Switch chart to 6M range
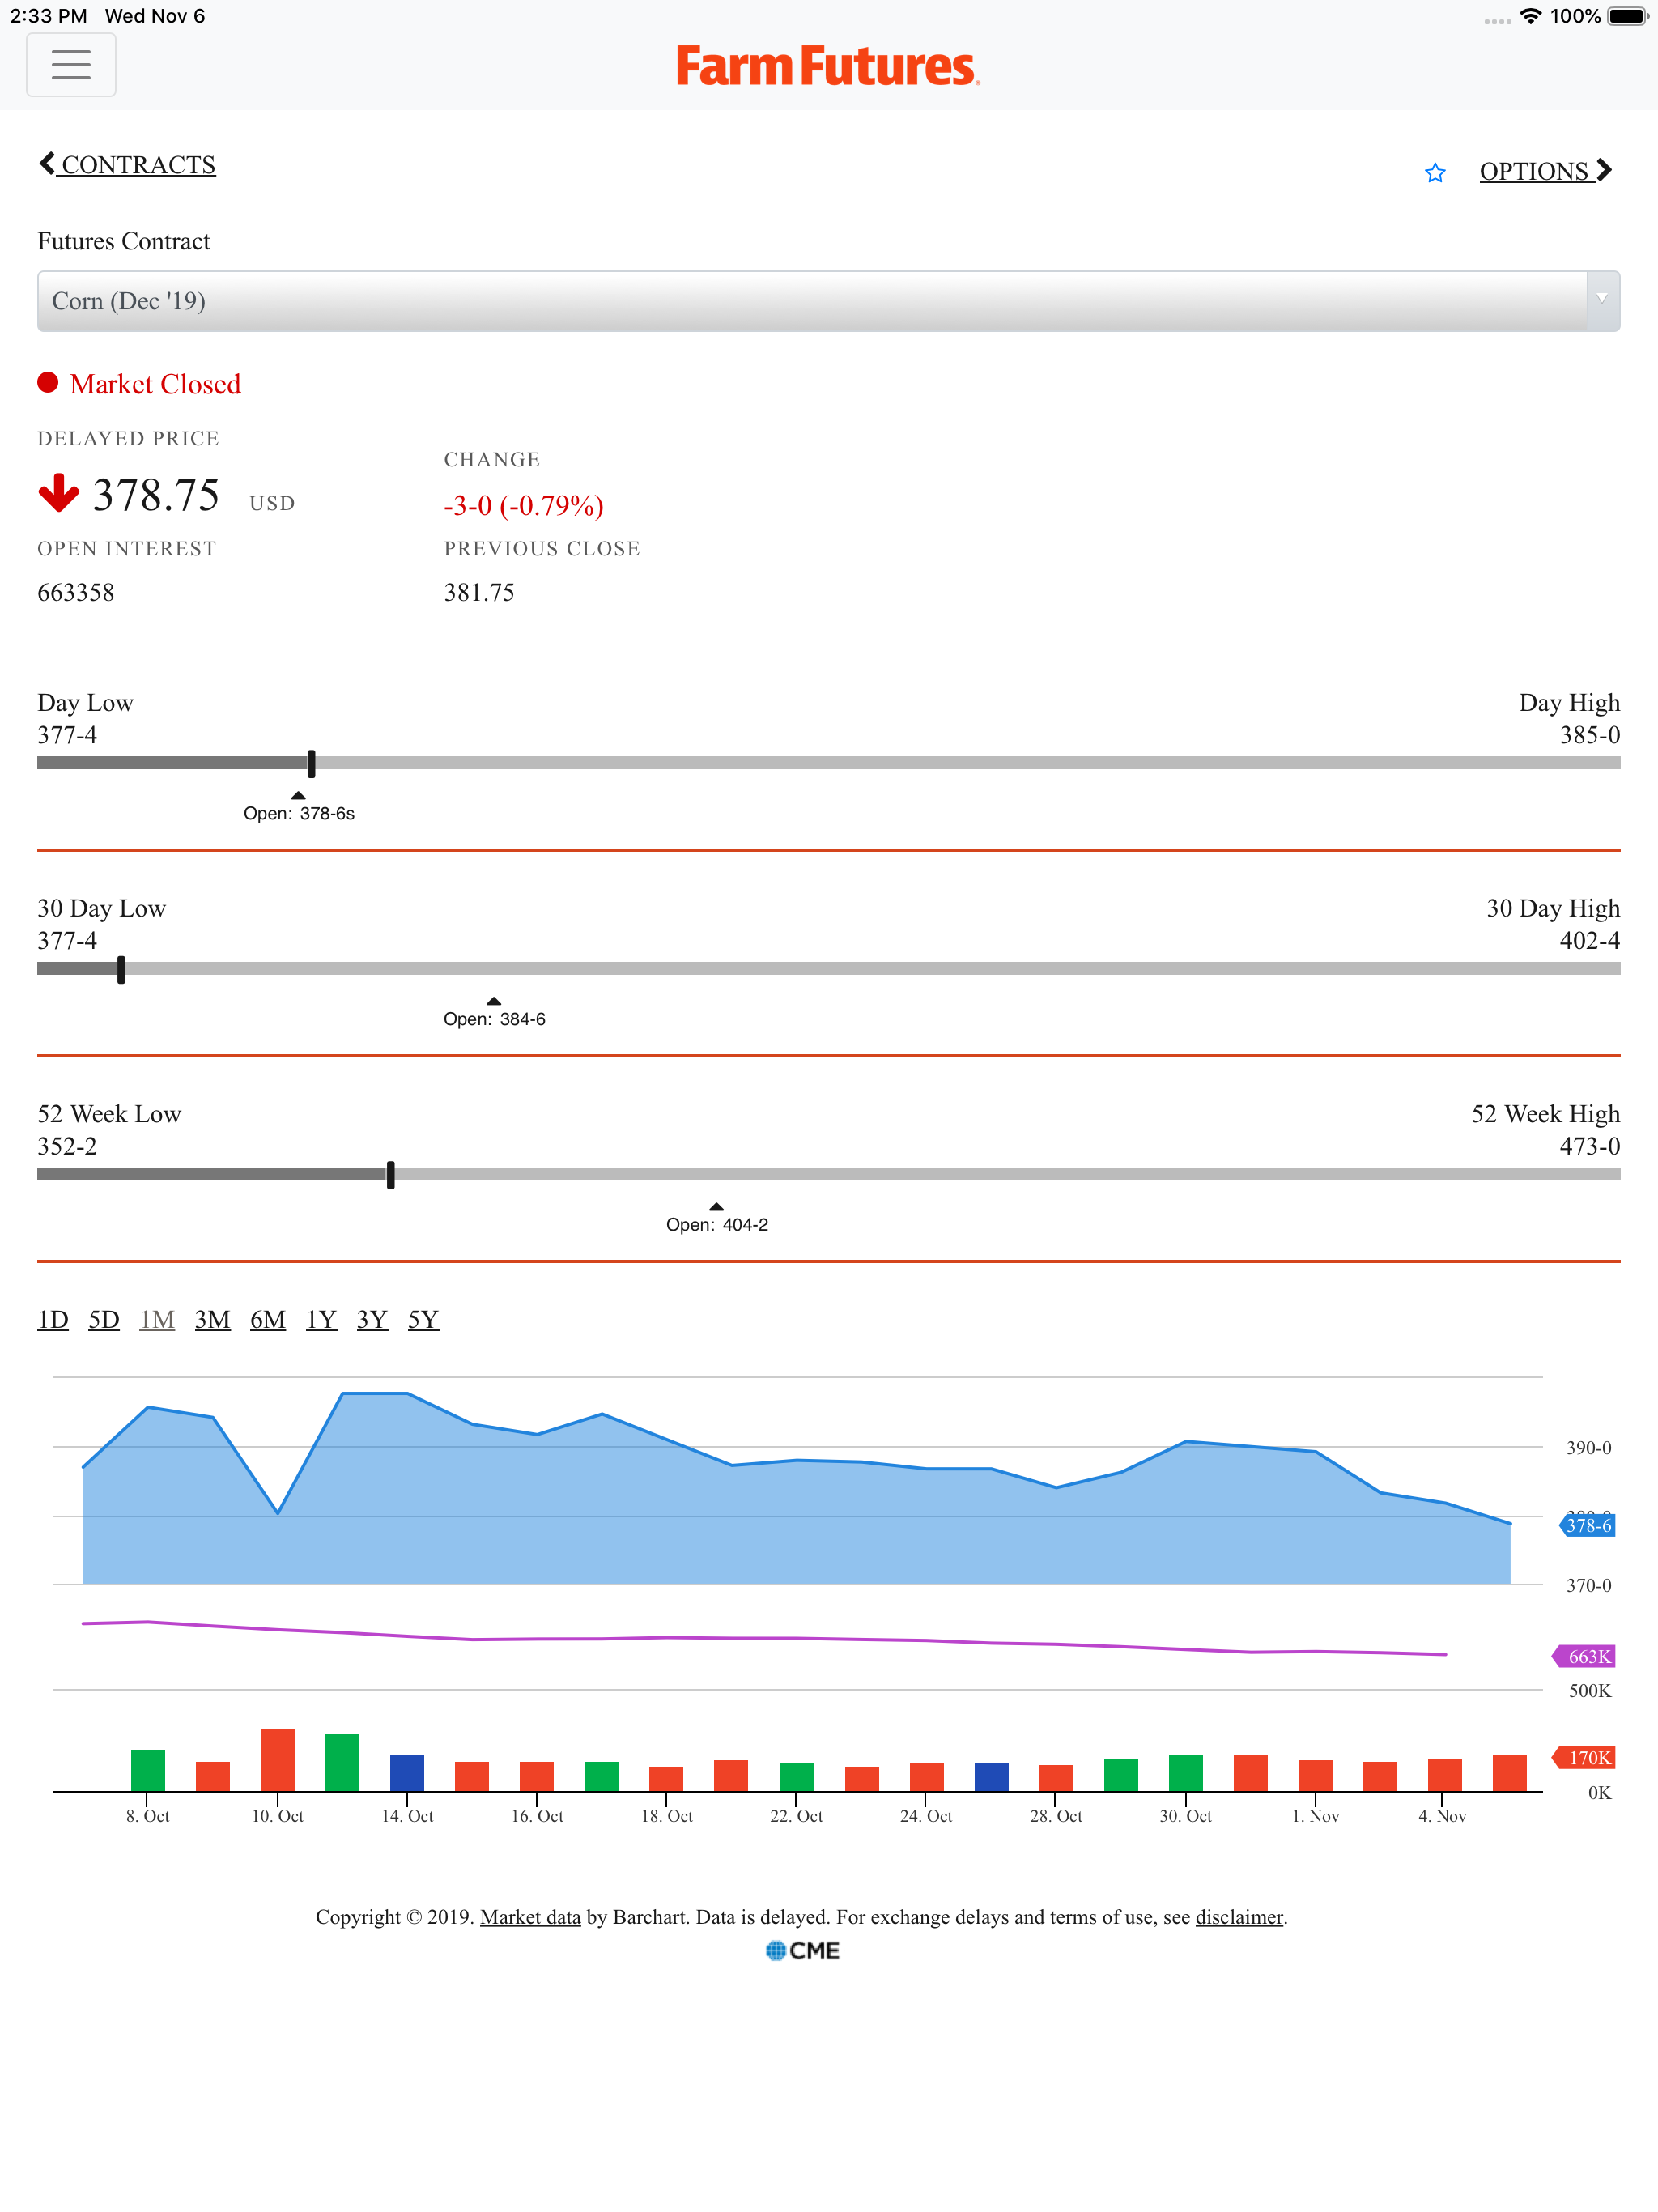 pos(268,1320)
